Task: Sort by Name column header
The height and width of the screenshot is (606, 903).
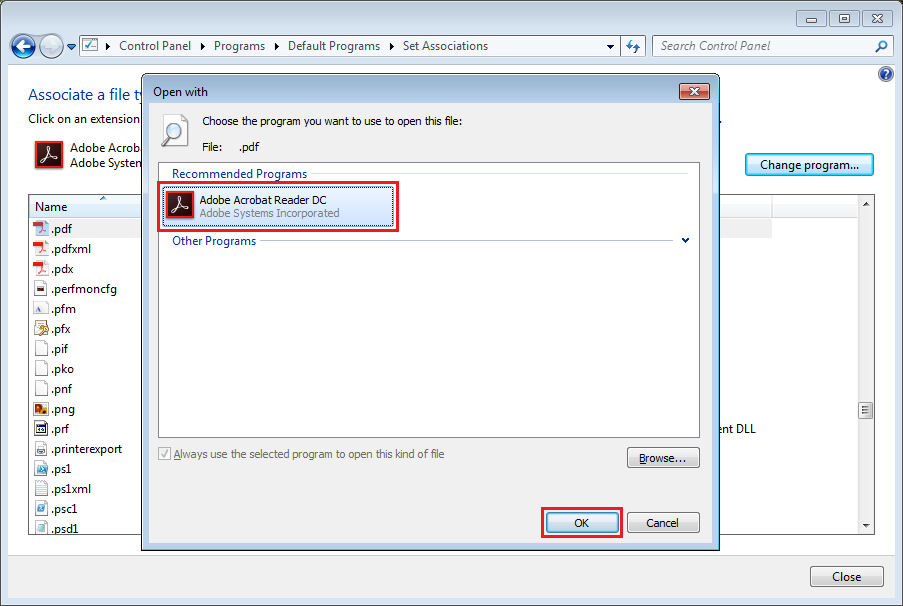Action: click(85, 207)
